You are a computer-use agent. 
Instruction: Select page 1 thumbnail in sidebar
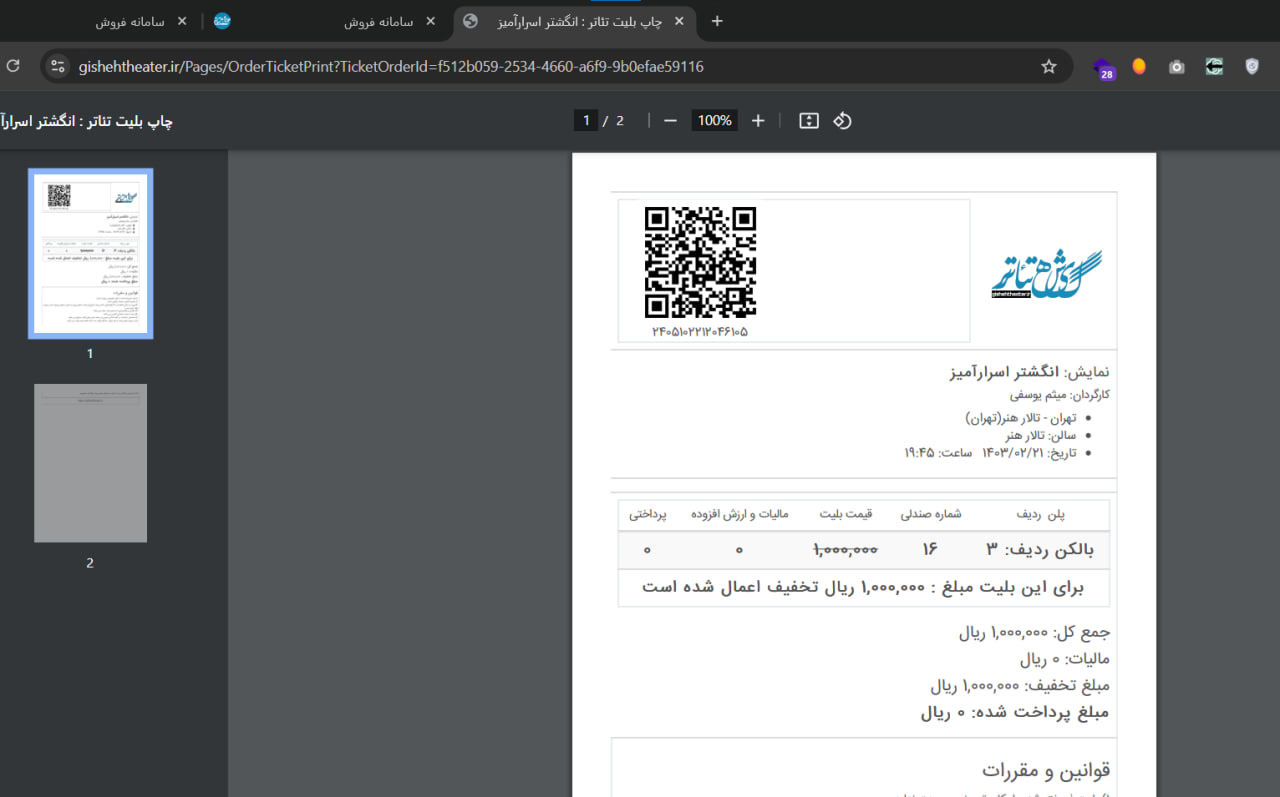tap(90, 254)
